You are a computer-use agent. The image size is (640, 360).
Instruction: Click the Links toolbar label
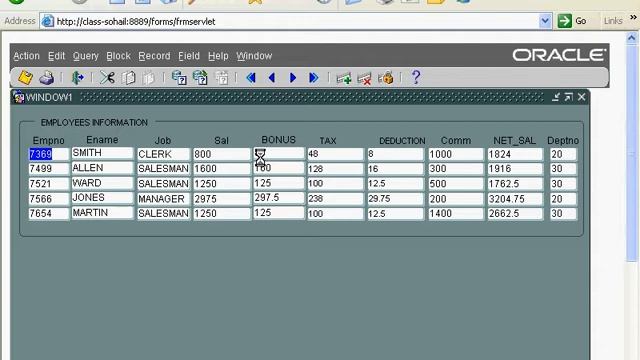613,21
